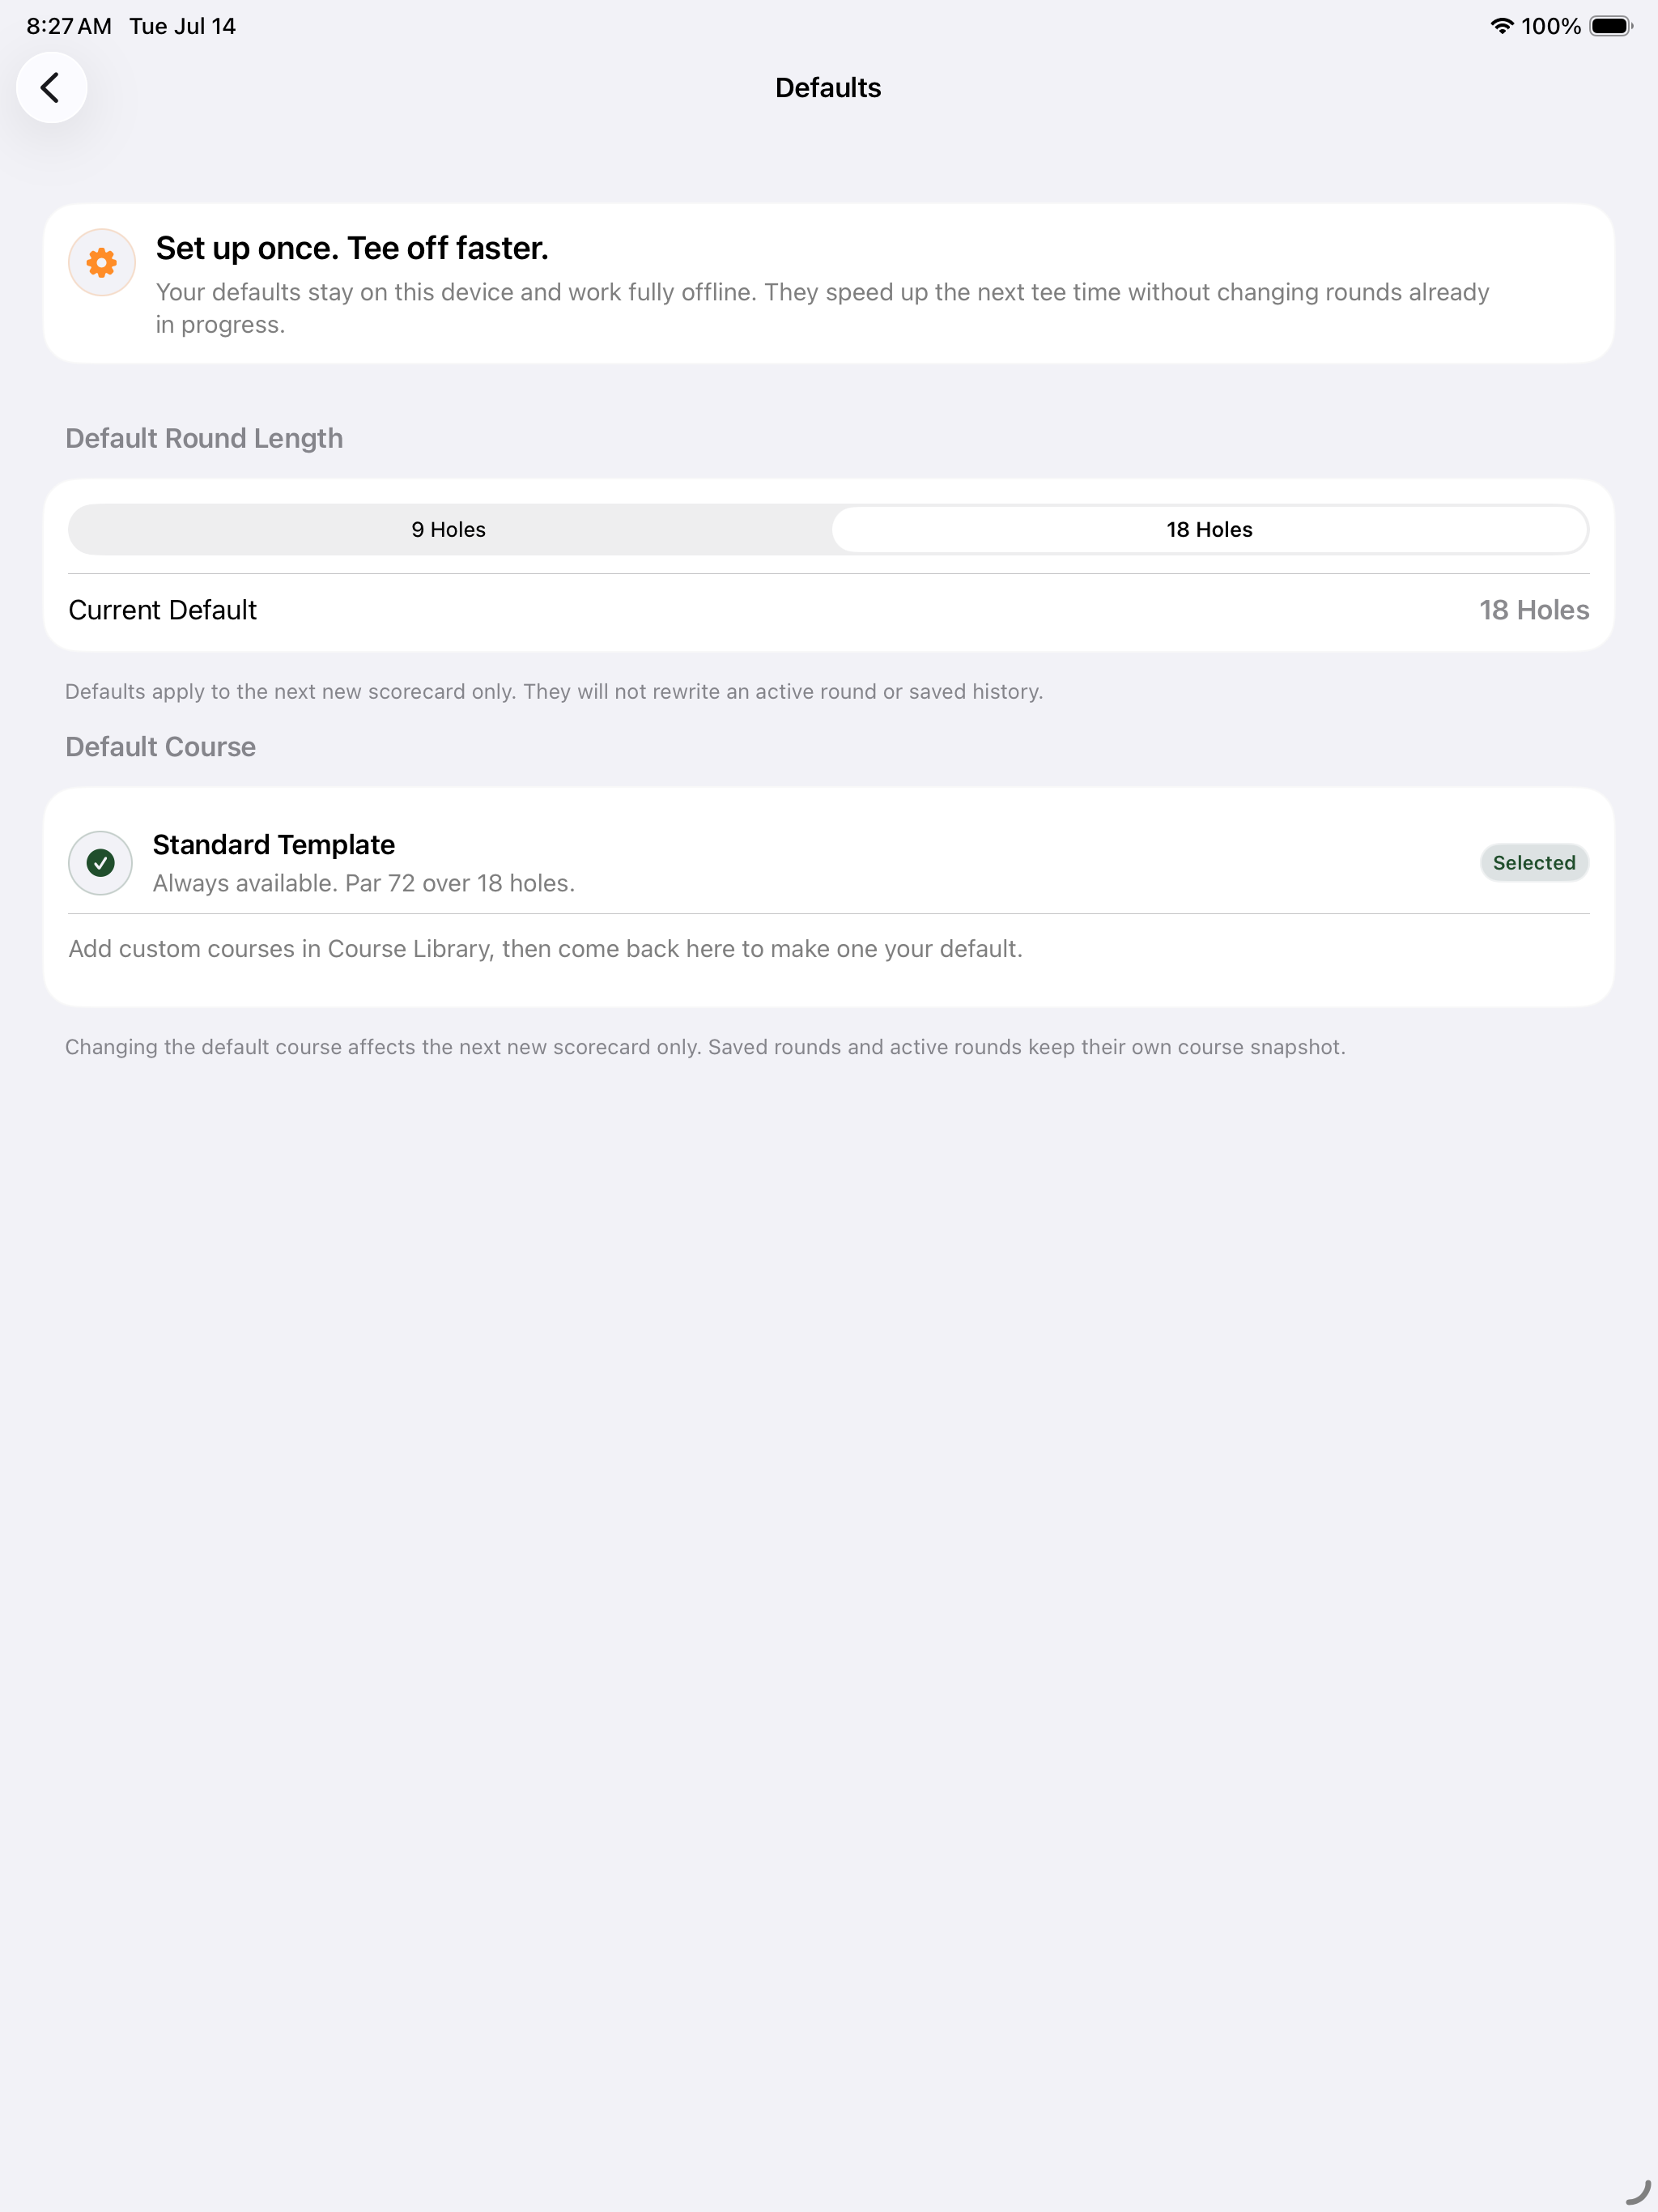Tap the Selected badge
This screenshot has width=1658, height=2212.
click(1534, 863)
